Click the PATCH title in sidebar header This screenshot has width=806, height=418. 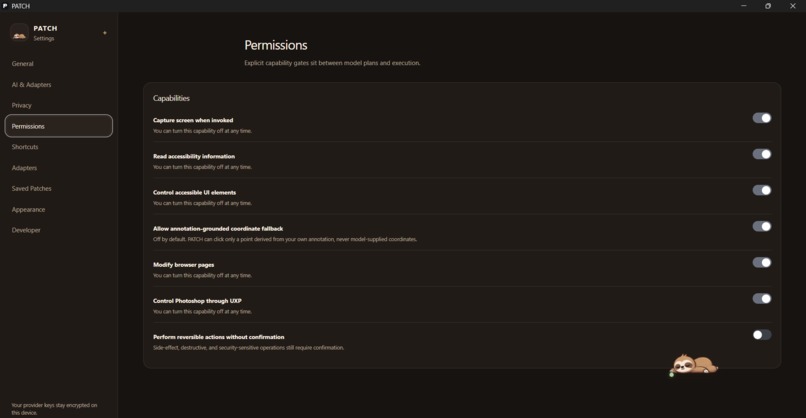pyautogui.click(x=45, y=28)
